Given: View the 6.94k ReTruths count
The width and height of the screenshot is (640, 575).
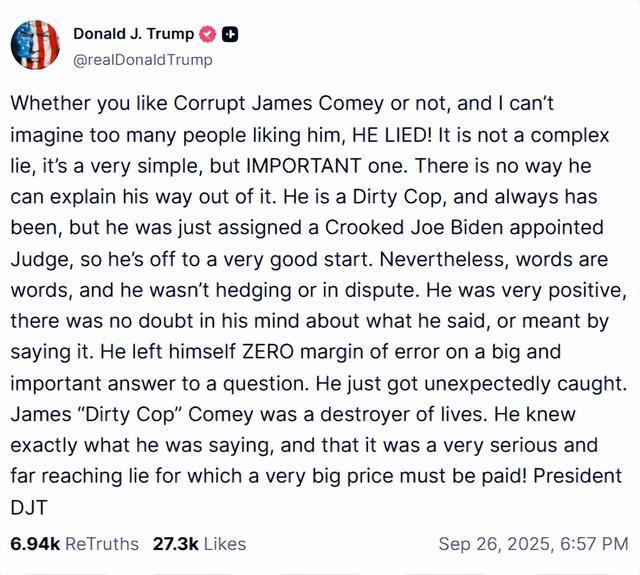Looking at the screenshot, I should pos(35,544).
